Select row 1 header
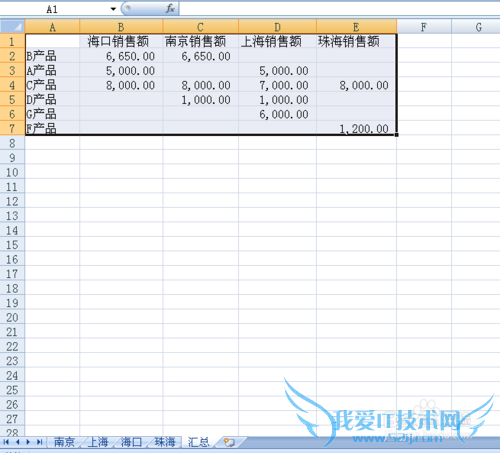This screenshot has height=453, width=500. click(12, 41)
